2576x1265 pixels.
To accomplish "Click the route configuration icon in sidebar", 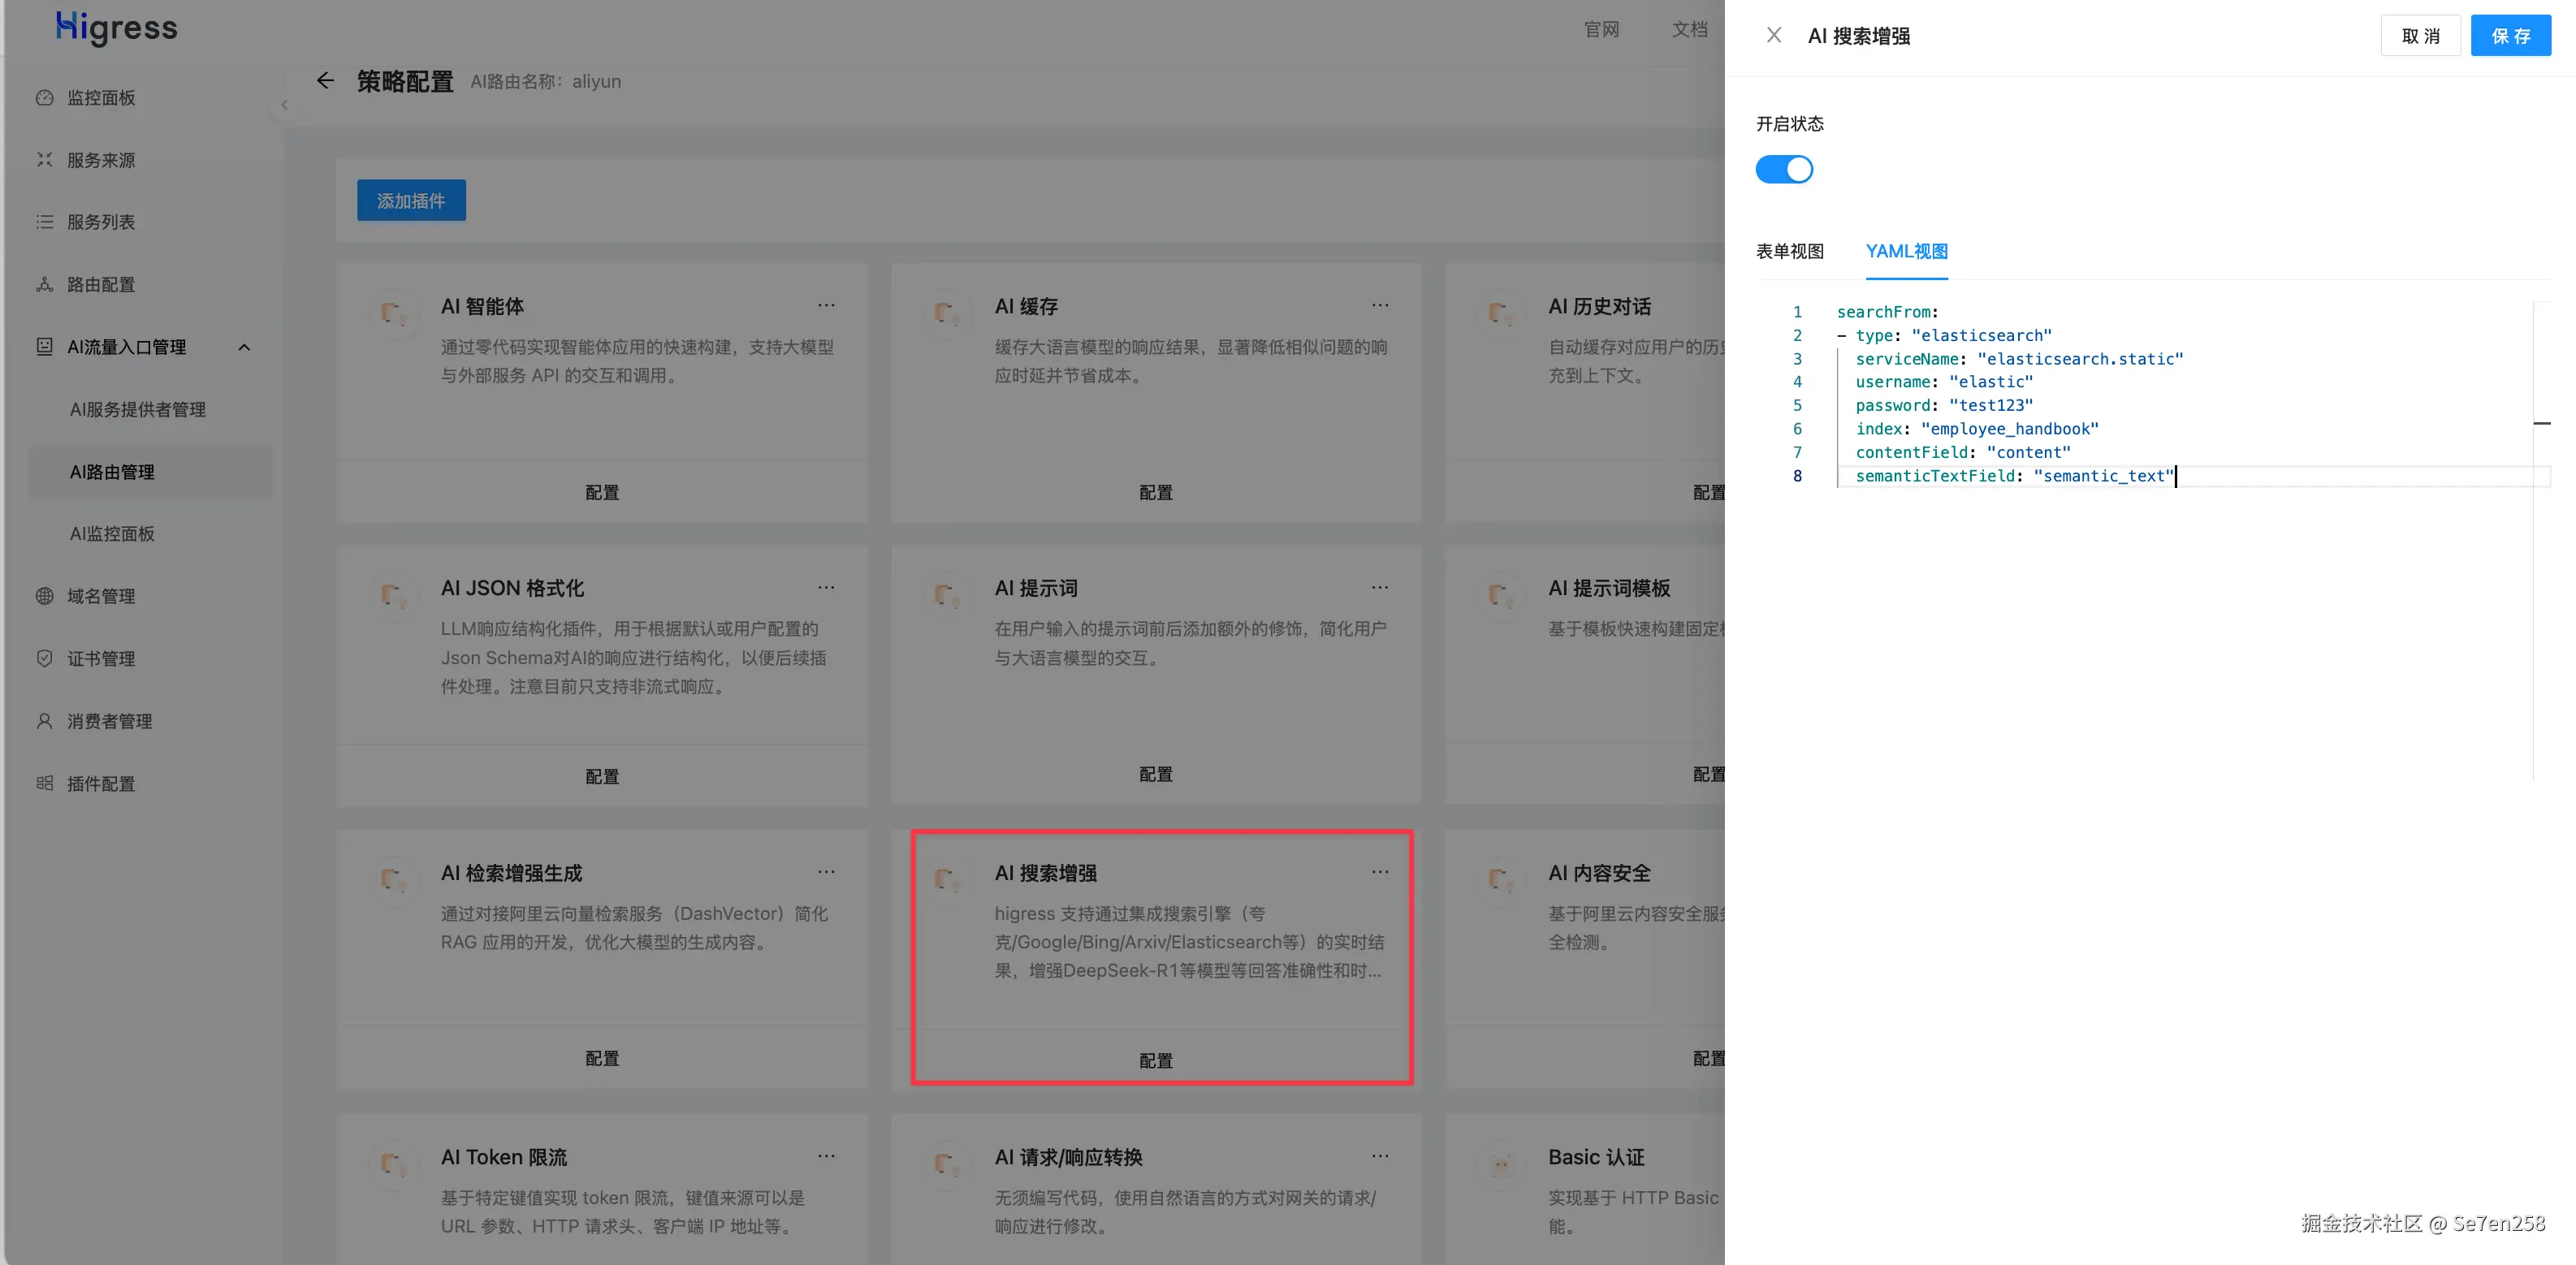I will click(x=44, y=285).
